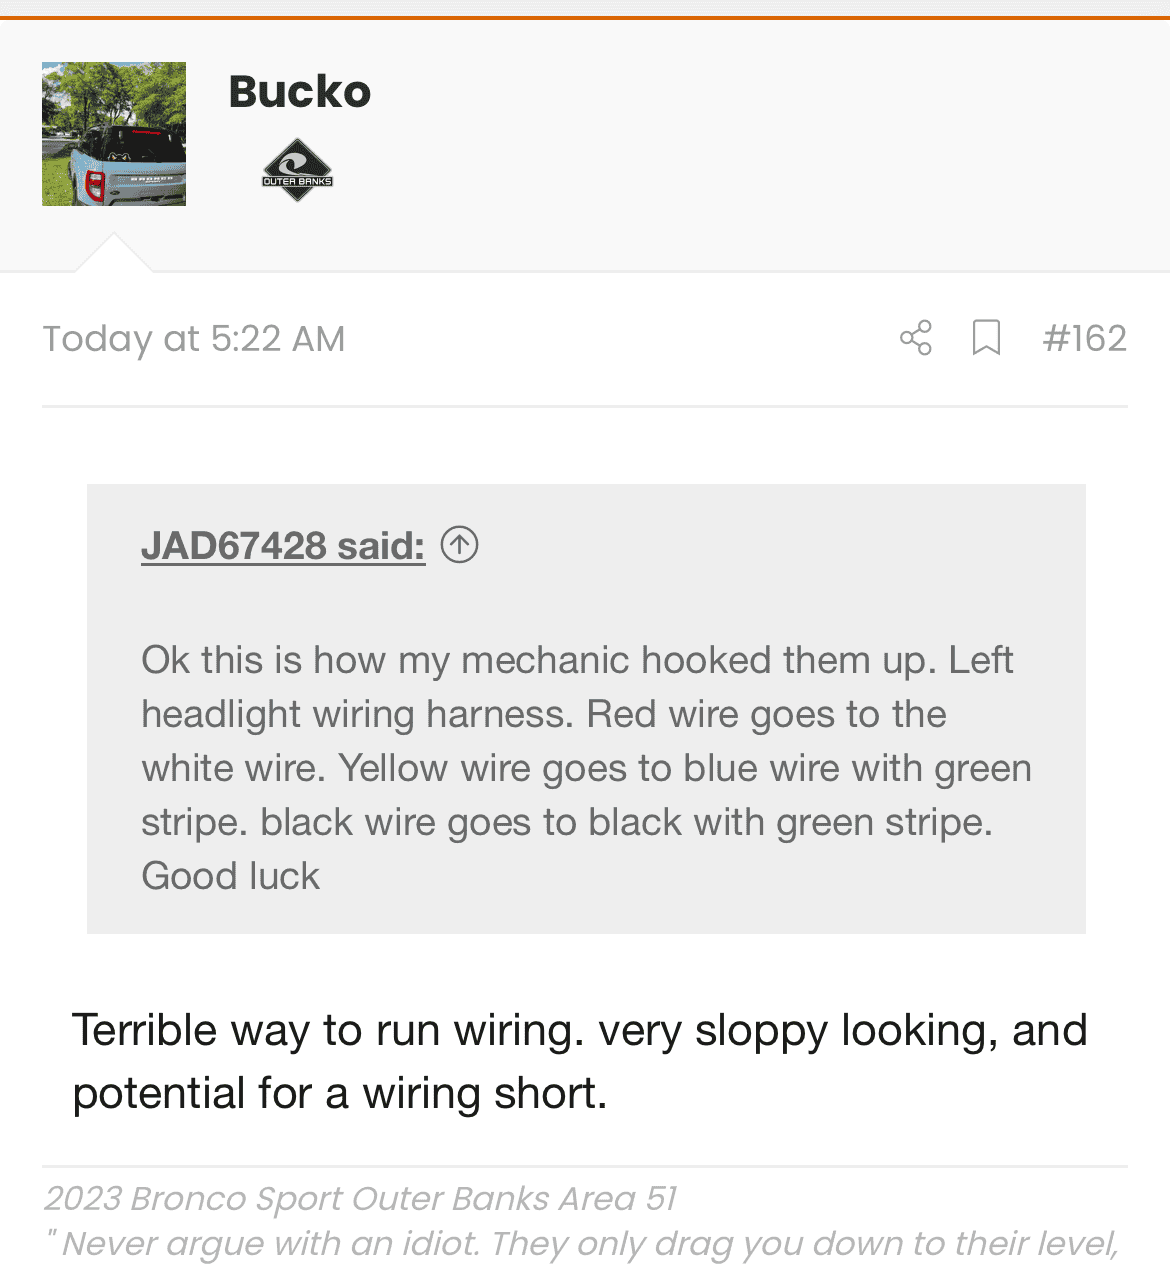This screenshot has height=1271, width=1170.
Task: Click the share icon on post #162
Action: coord(915,338)
